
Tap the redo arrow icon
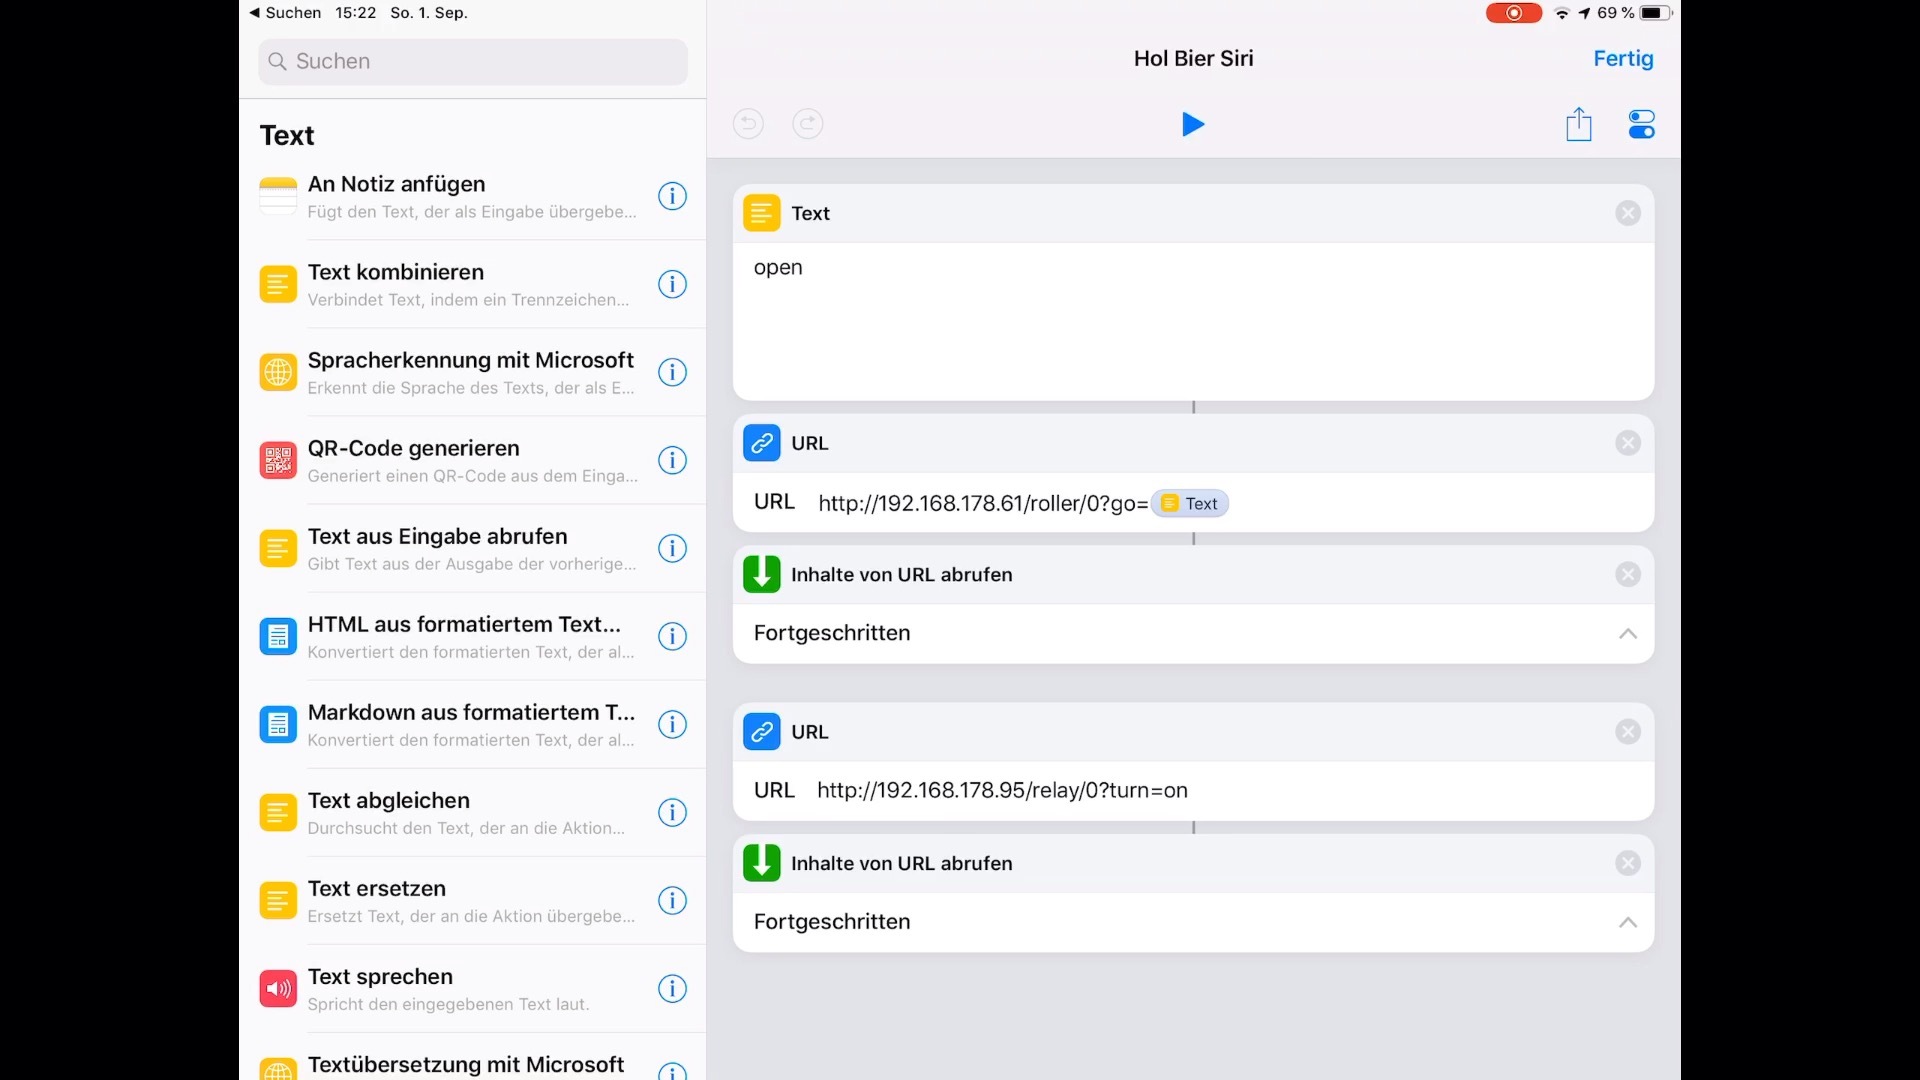(807, 123)
